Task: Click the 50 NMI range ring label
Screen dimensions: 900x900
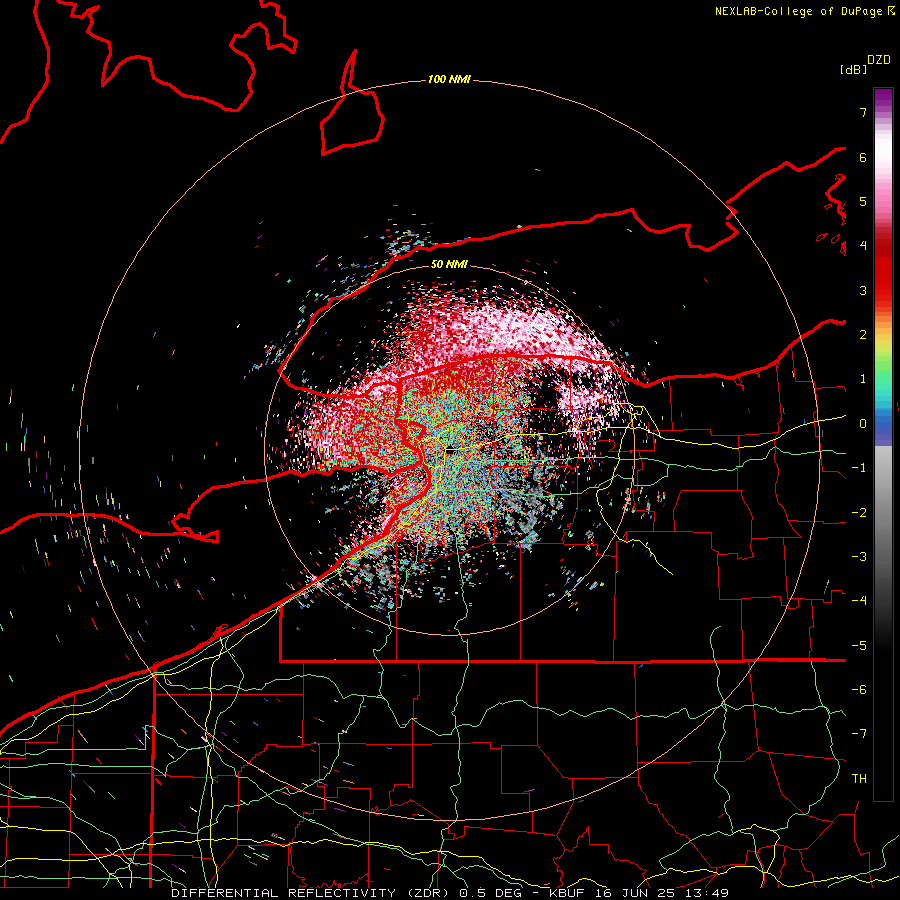Action: point(449,264)
